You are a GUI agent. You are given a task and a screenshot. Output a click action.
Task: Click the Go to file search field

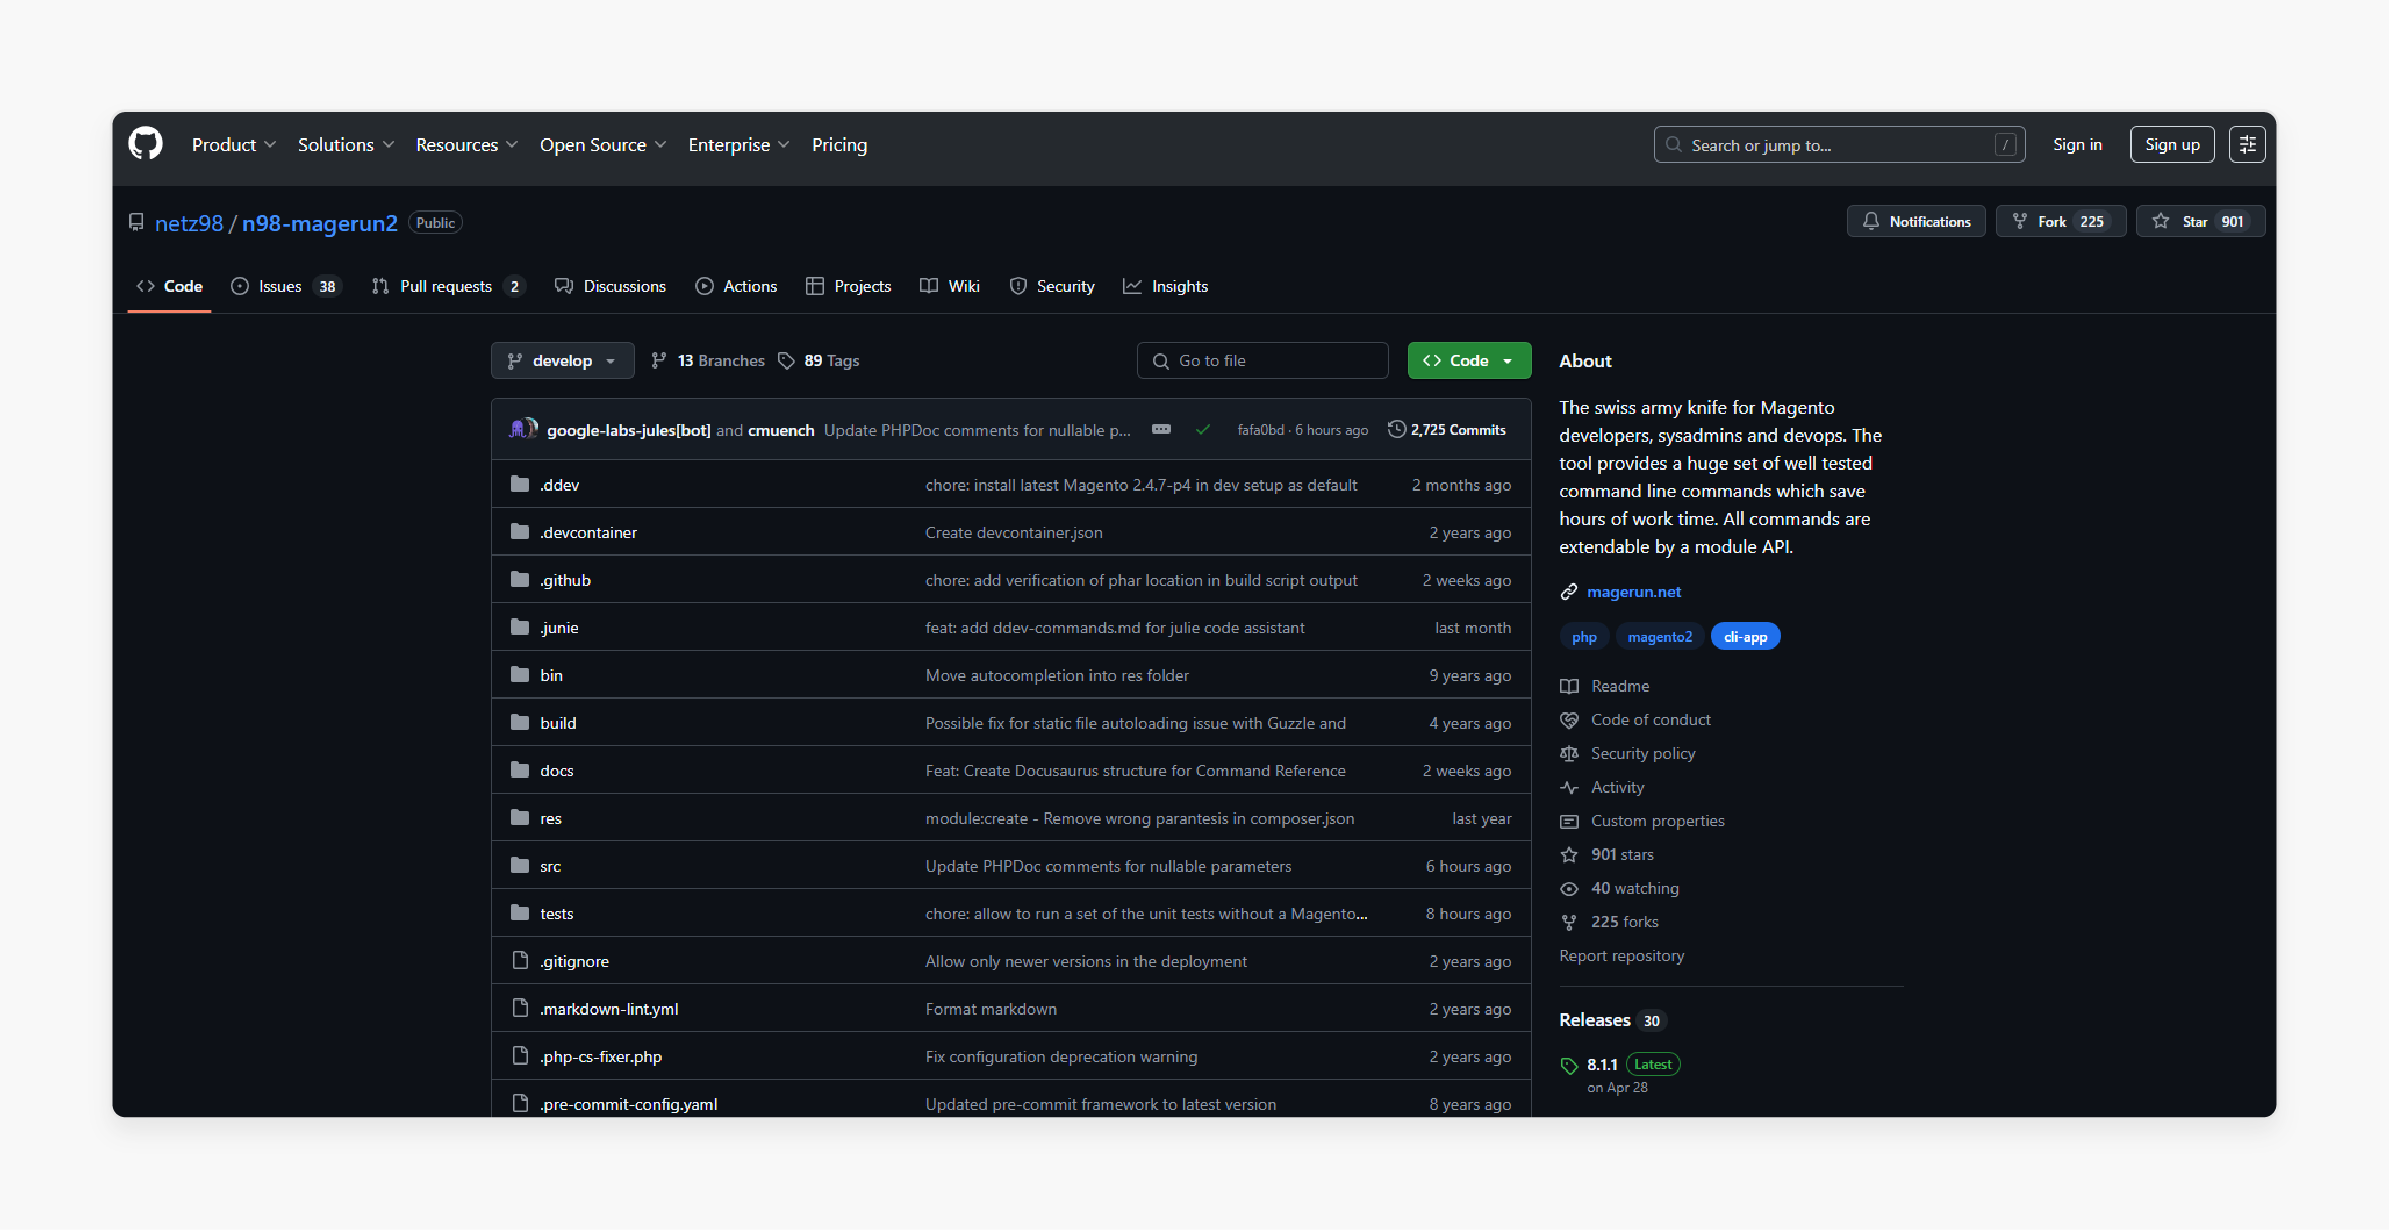(x=1262, y=360)
